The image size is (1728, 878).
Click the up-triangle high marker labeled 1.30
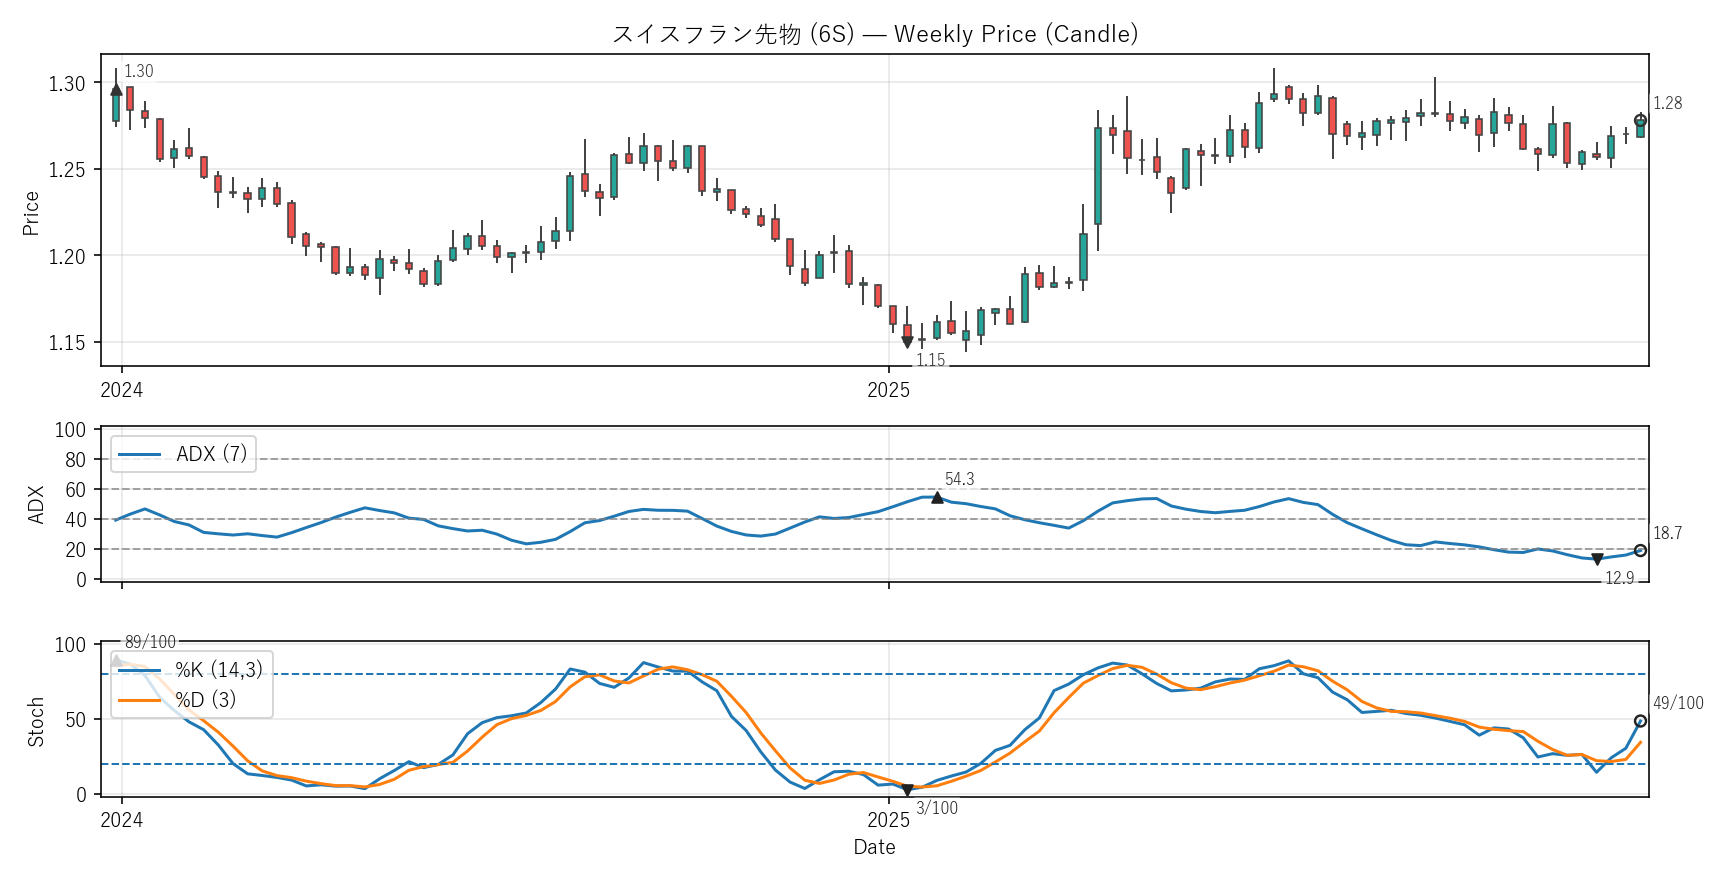116,90
